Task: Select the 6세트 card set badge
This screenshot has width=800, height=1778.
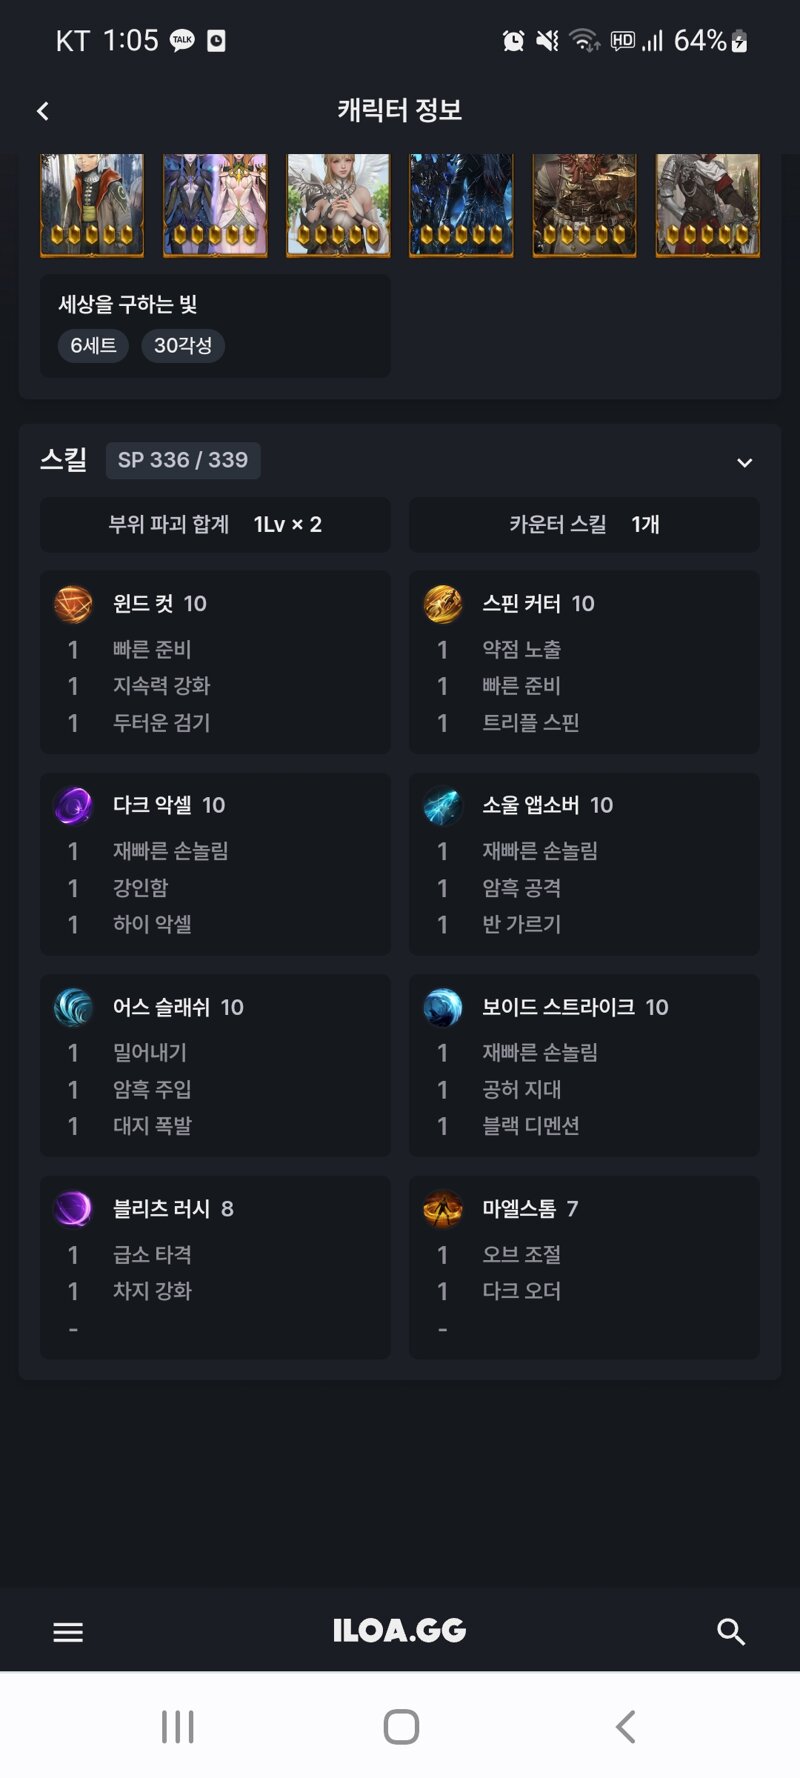Action: pos(93,346)
